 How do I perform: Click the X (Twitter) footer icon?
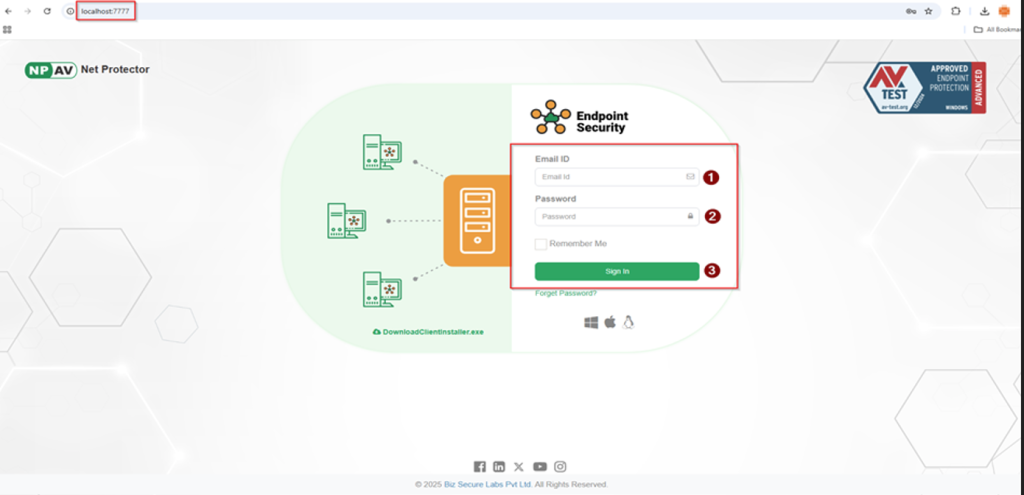click(519, 466)
